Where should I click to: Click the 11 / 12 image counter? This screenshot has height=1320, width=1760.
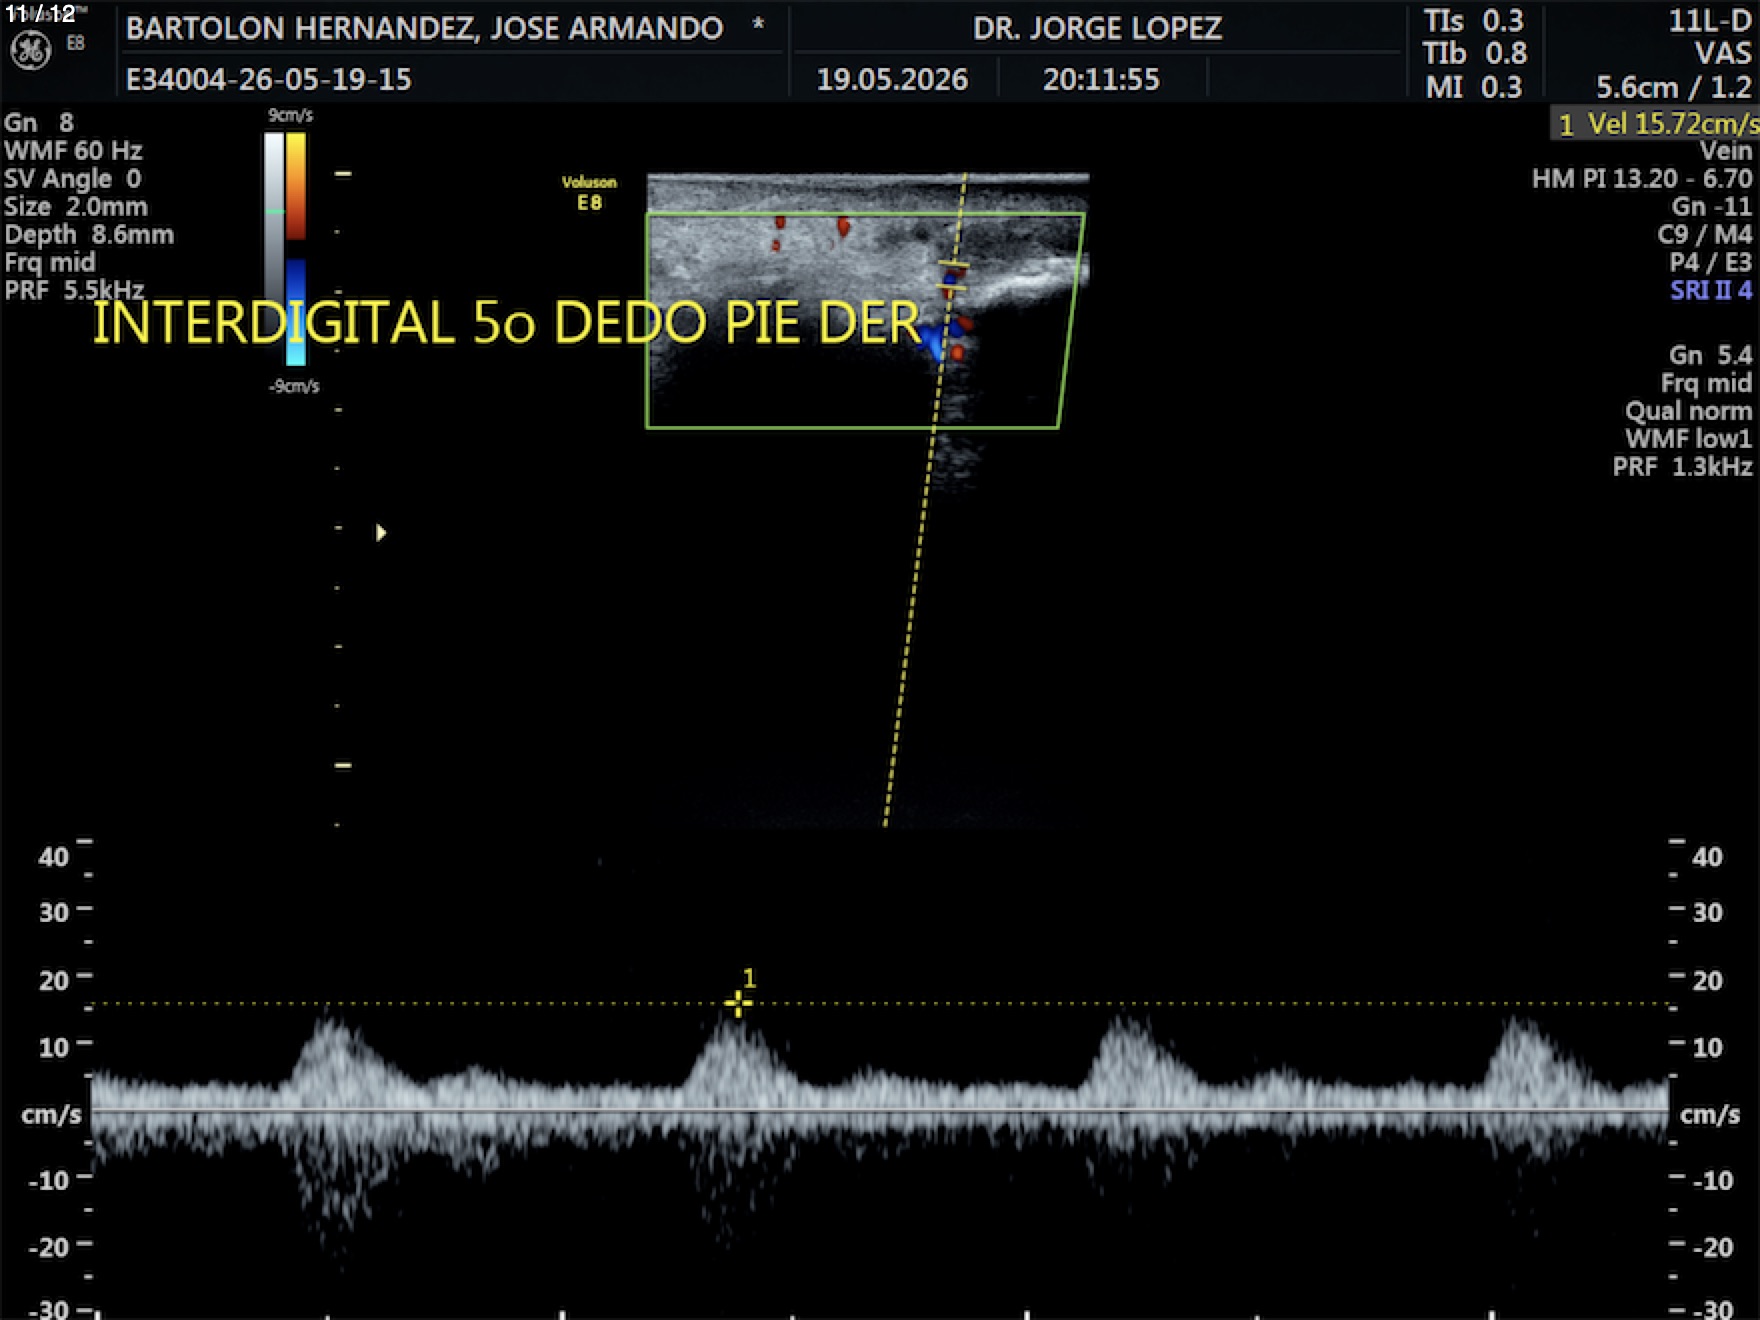[40, 14]
